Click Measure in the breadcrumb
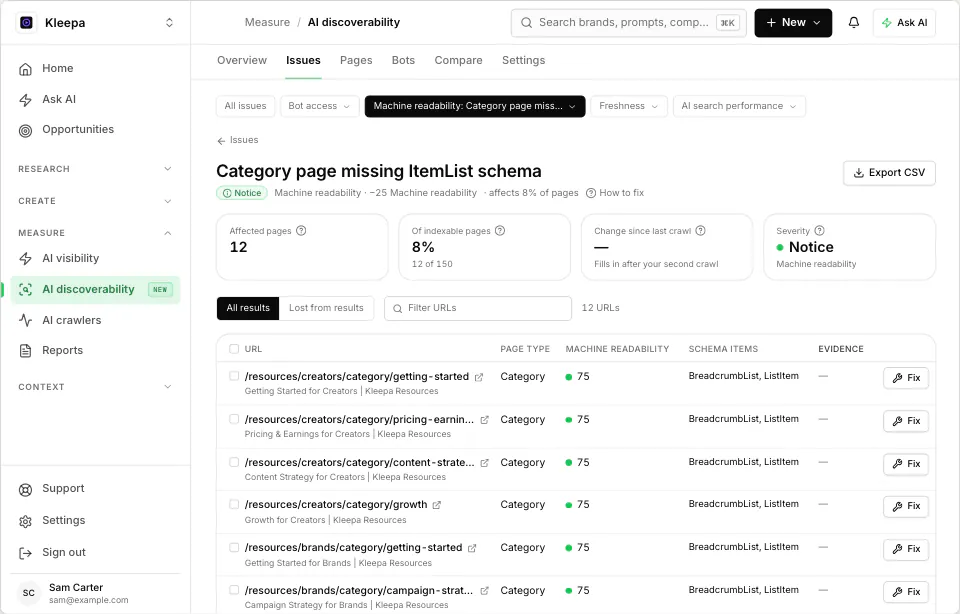Screen dimensions: 960x614 pyautogui.click(x=267, y=23)
